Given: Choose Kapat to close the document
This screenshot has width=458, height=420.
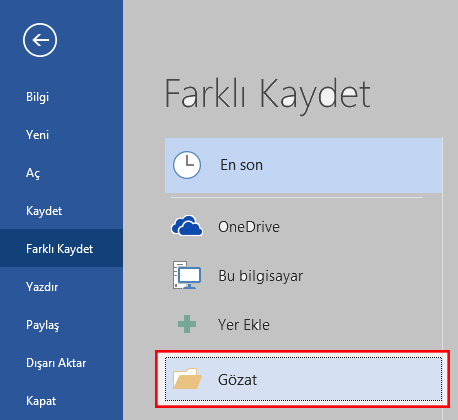Looking at the screenshot, I should point(41,401).
